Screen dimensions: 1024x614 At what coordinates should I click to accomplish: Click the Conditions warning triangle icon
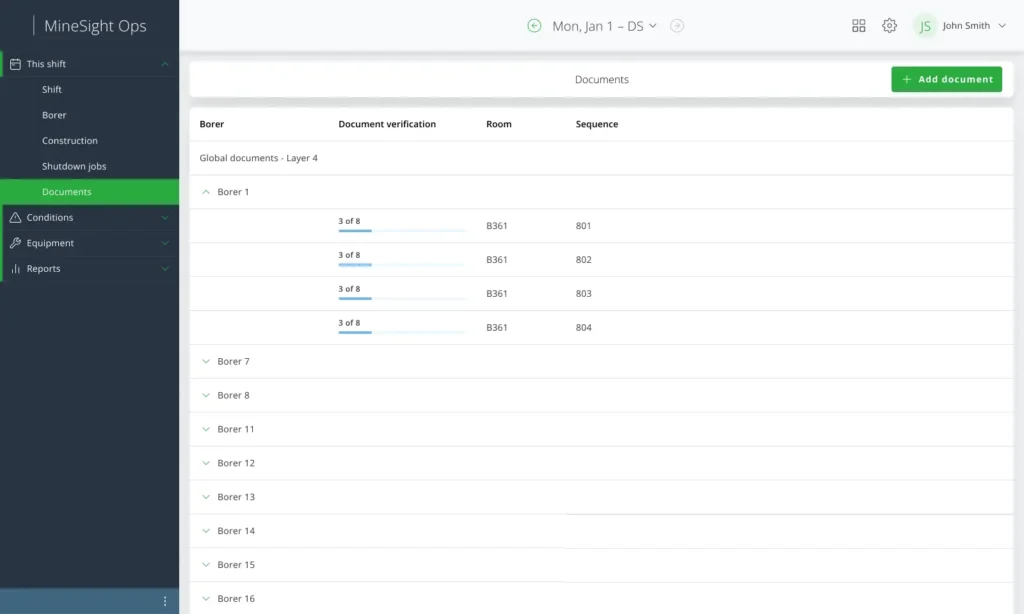[15, 217]
